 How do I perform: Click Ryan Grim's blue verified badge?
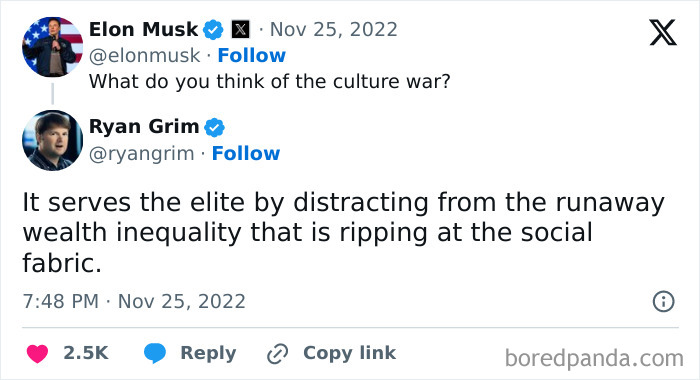(x=214, y=127)
